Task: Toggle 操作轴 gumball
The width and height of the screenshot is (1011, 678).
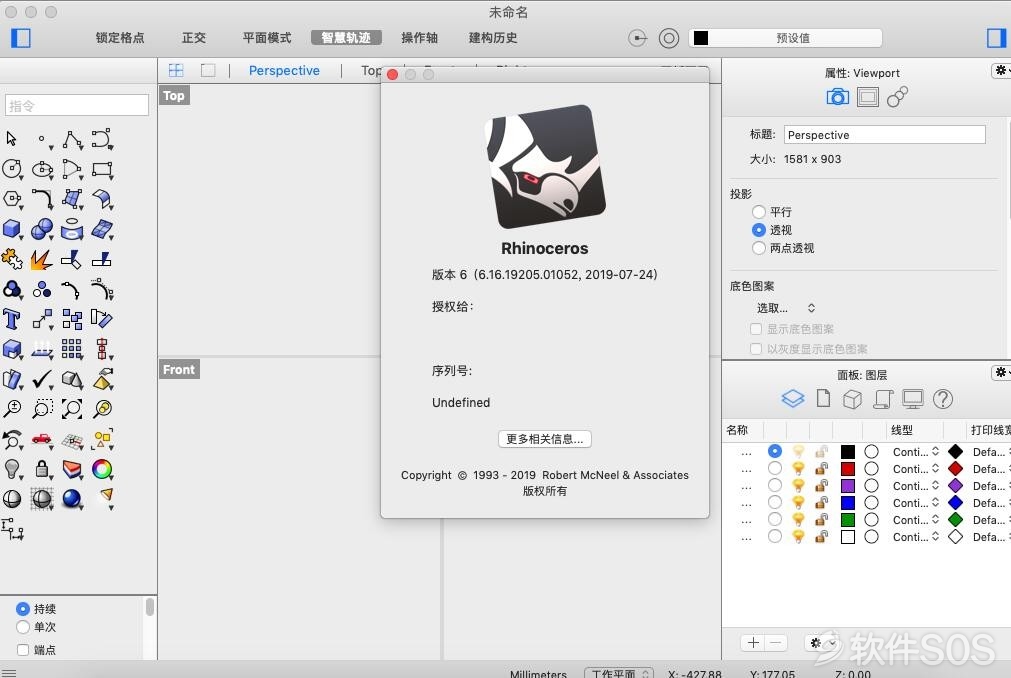Action: (x=419, y=38)
